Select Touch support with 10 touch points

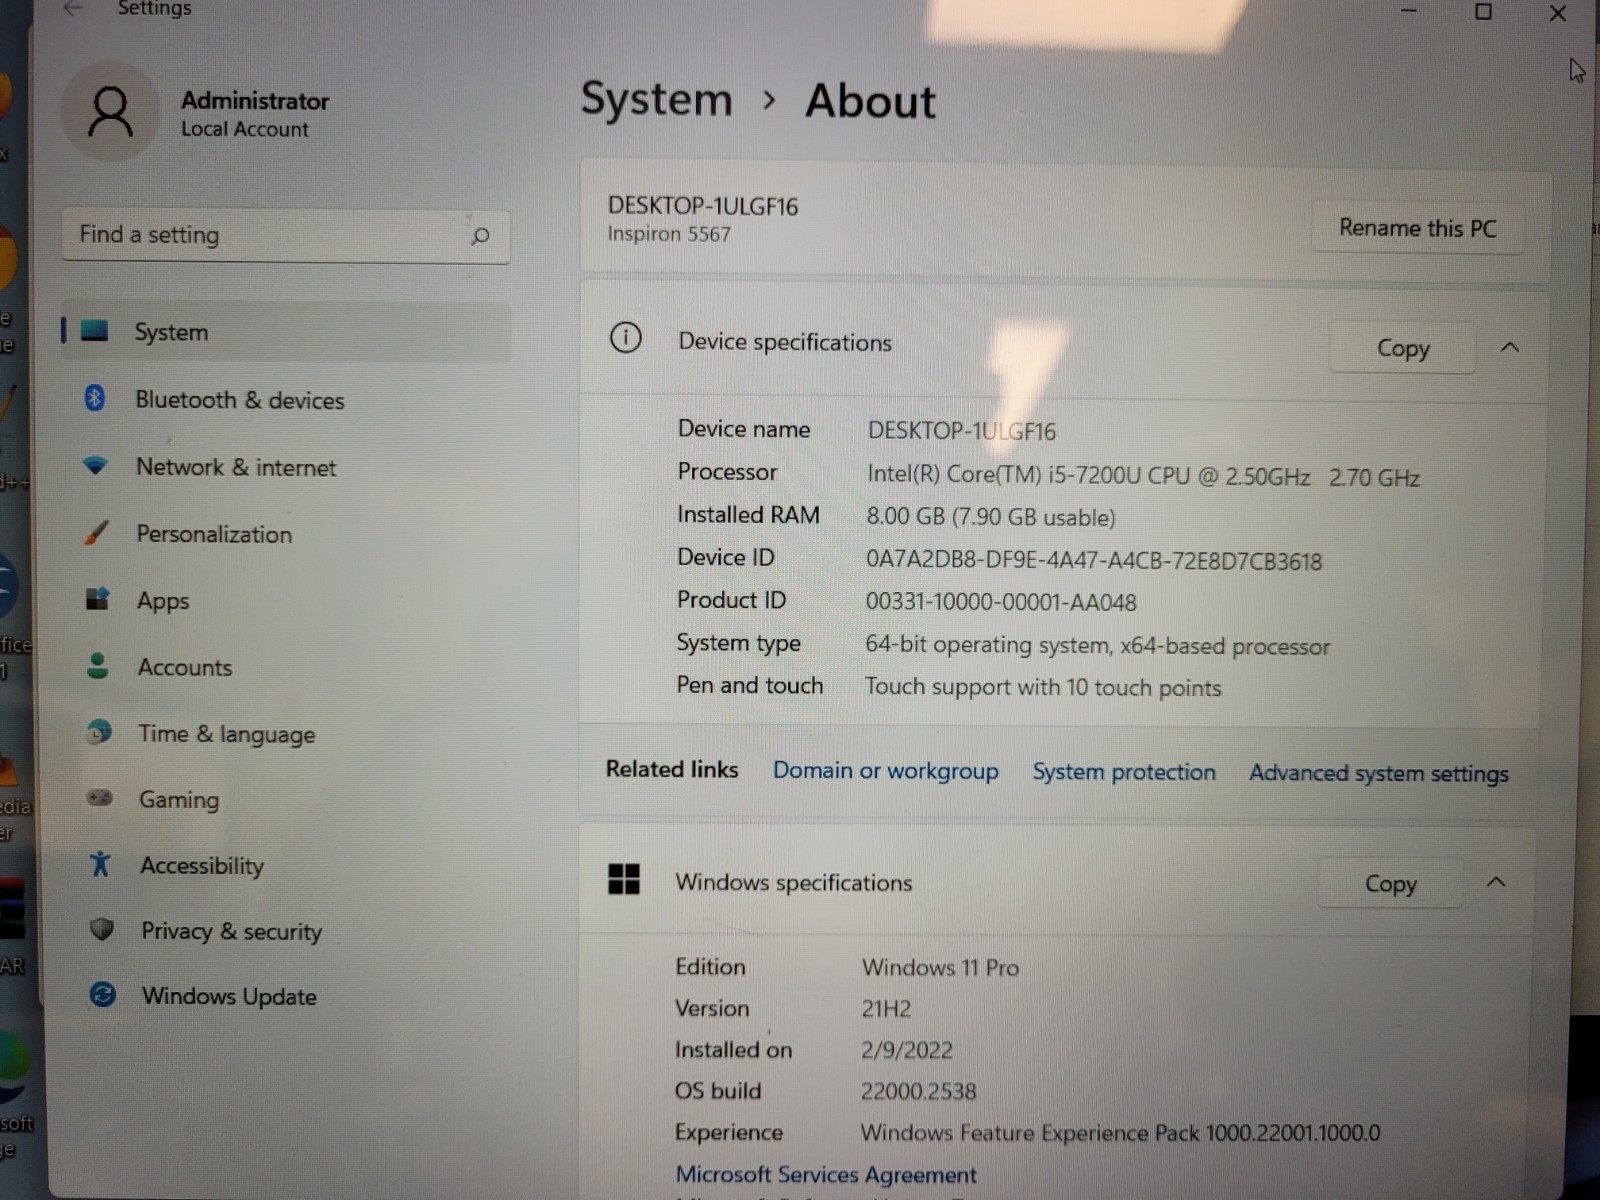click(1043, 687)
